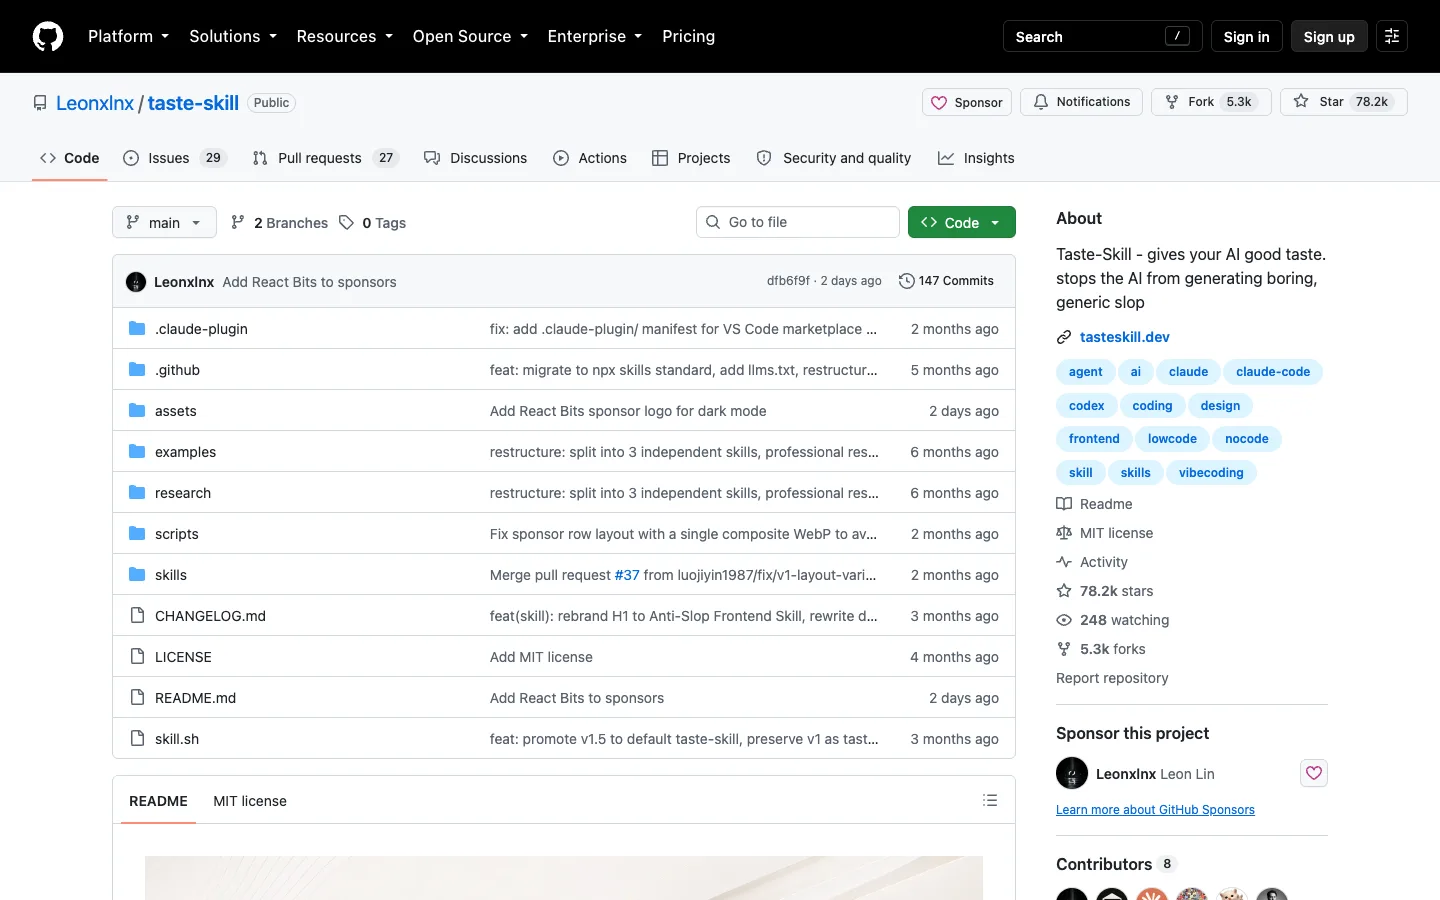The width and height of the screenshot is (1440, 900).
Task: Switch to the MIT license tab
Action: click(250, 801)
